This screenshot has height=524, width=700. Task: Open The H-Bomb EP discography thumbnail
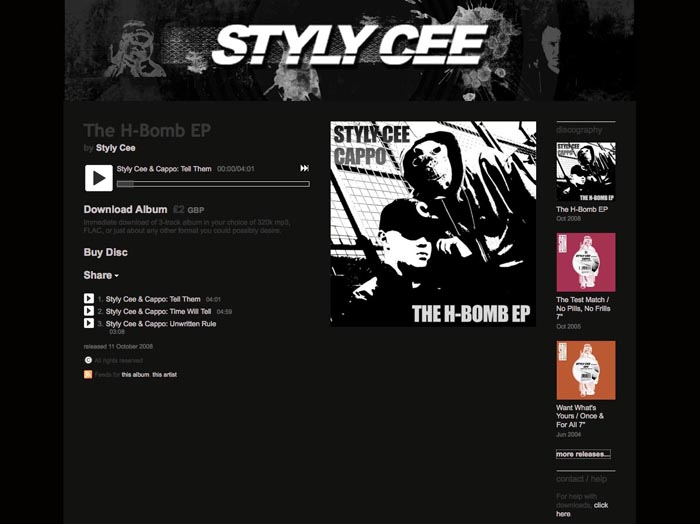click(586, 172)
